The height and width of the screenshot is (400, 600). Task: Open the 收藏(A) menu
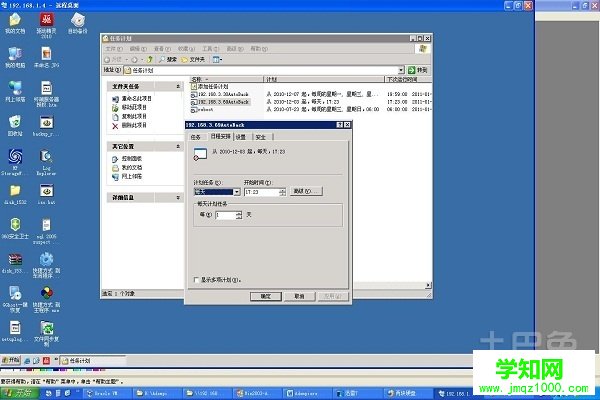[186, 49]
